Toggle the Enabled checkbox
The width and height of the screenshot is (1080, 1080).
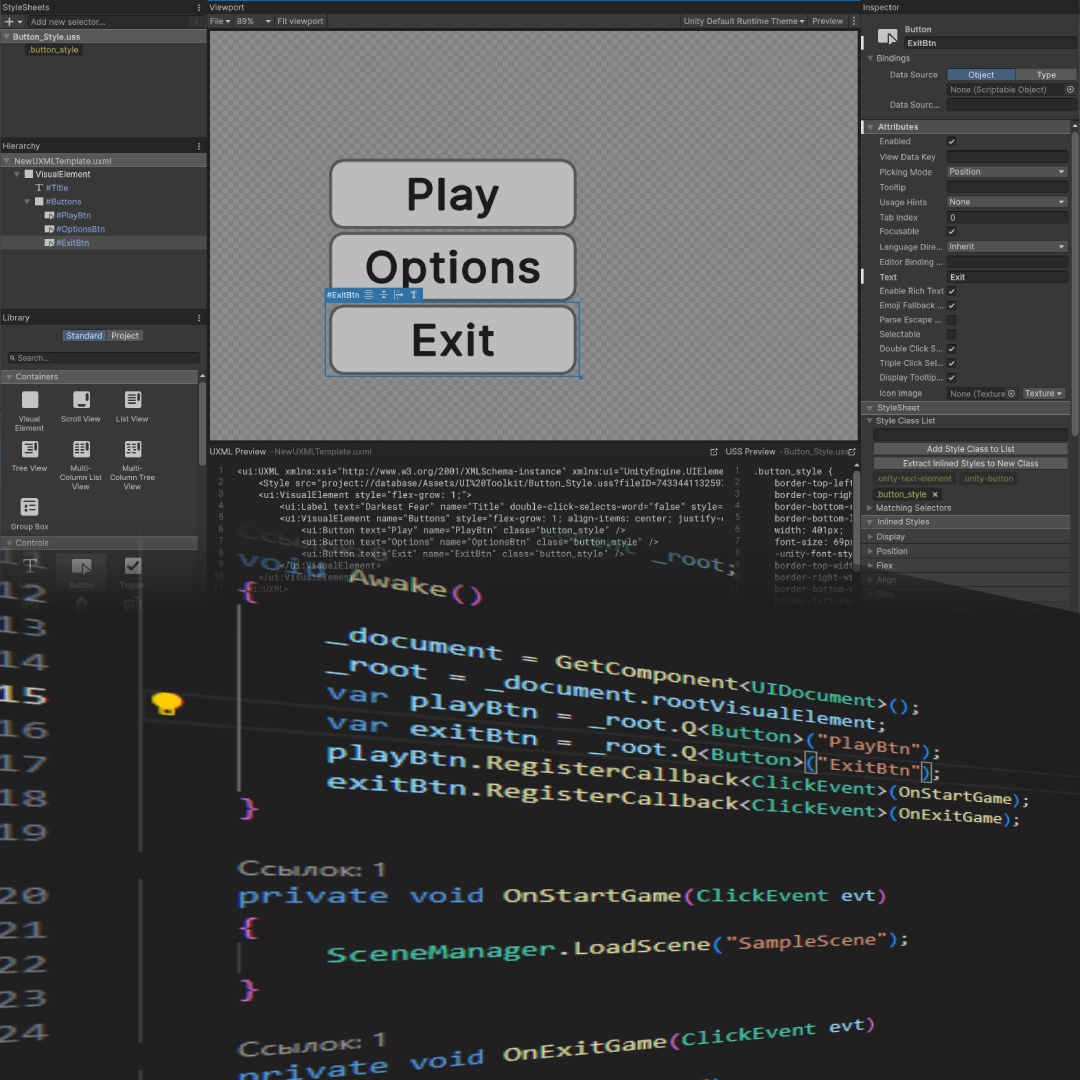[x=951, y=142]
